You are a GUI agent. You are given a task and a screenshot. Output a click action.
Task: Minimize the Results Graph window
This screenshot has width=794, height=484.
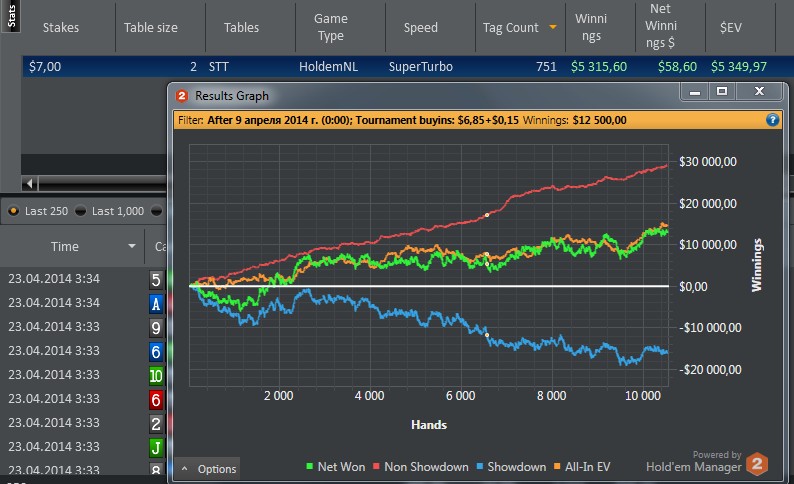[x=695, y=92]
